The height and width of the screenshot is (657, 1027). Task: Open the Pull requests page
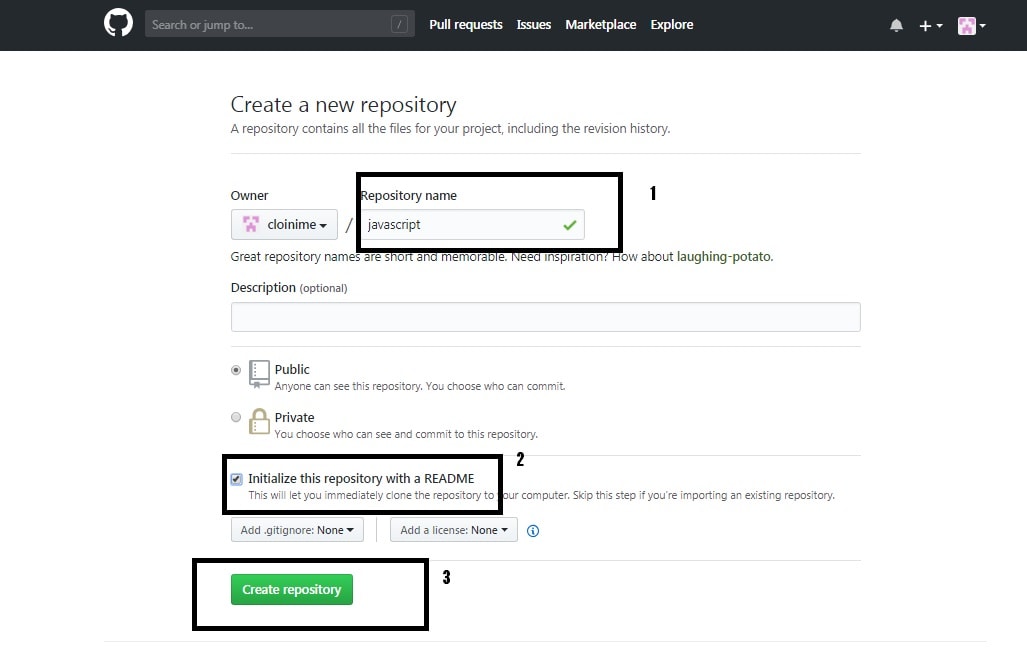point(465,24)
